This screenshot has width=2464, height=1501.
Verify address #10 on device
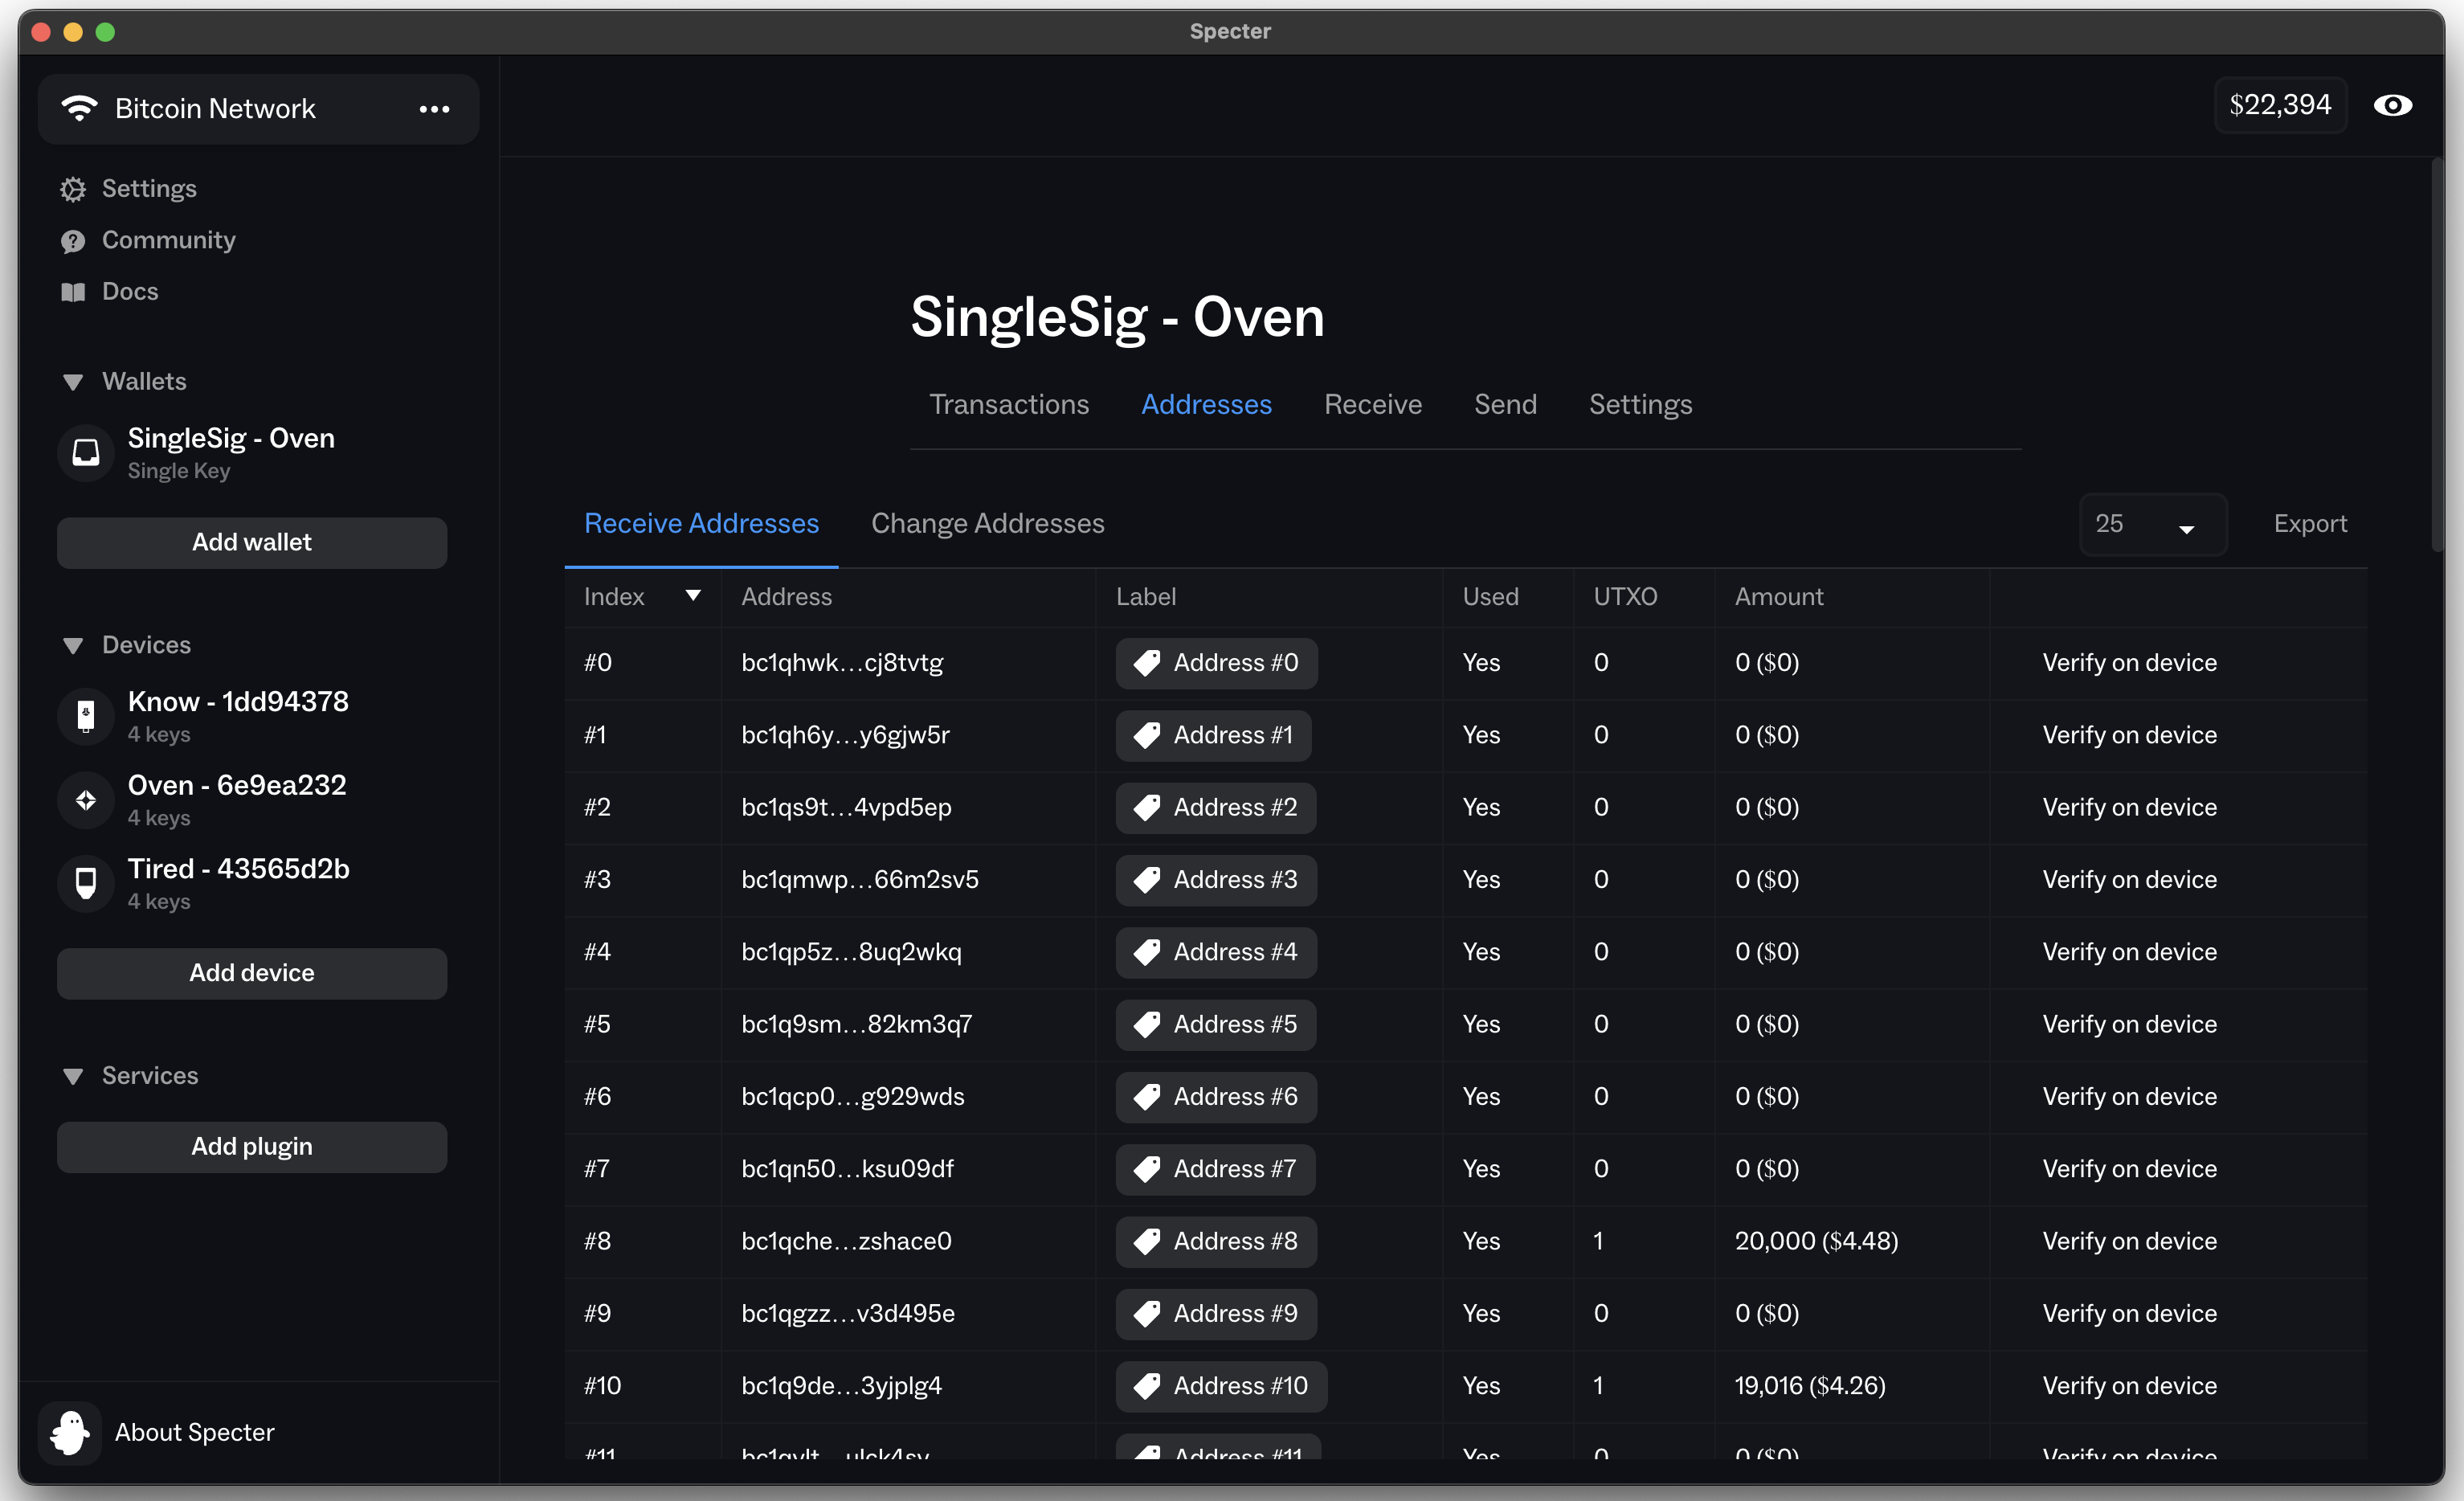(2129, 1386)
